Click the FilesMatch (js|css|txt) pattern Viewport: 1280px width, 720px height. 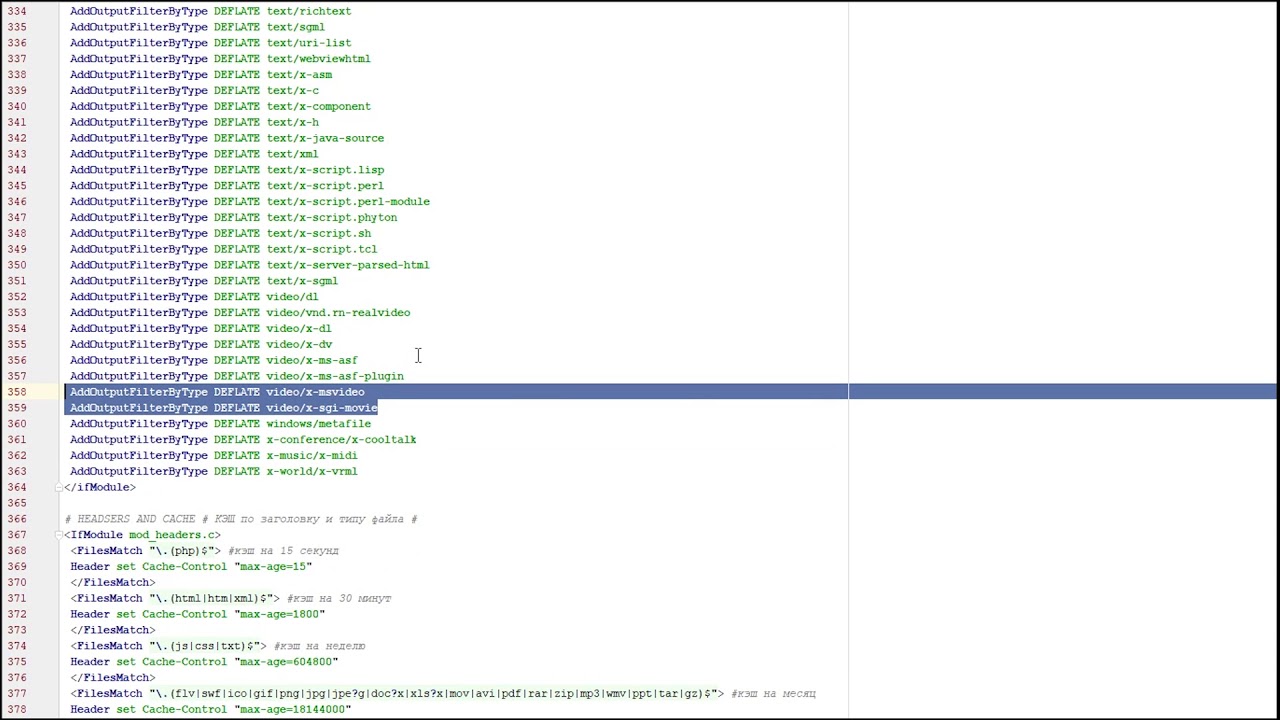205,646
